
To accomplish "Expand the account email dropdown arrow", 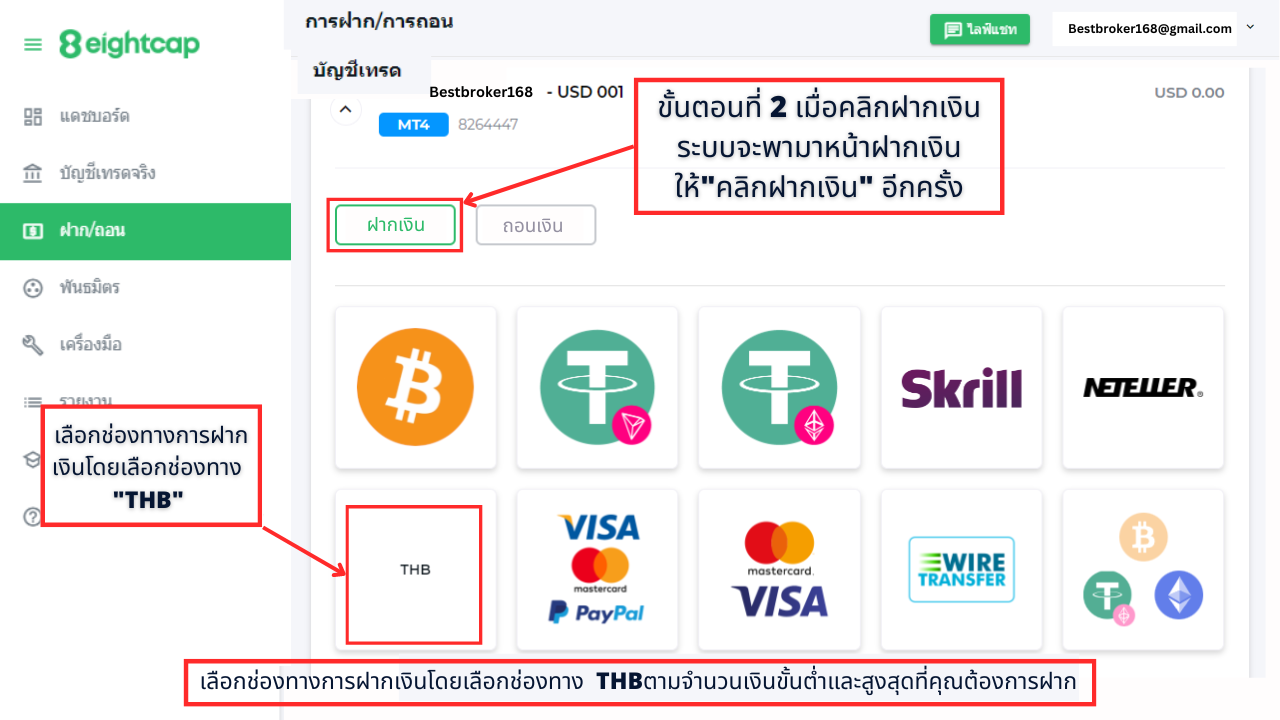I will 1250,28.
